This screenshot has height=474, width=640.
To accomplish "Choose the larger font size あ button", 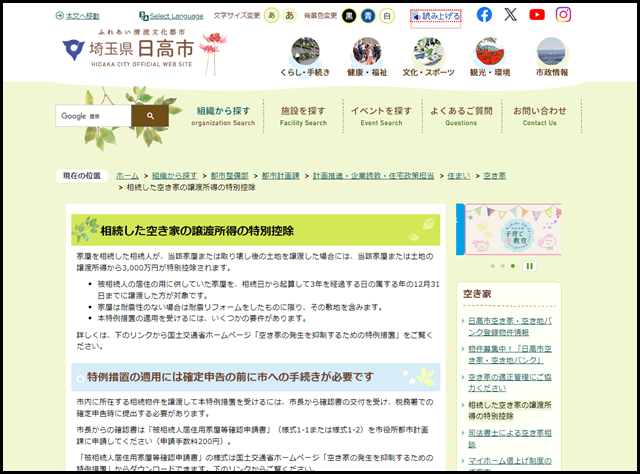I will click(x=289, y=16).
